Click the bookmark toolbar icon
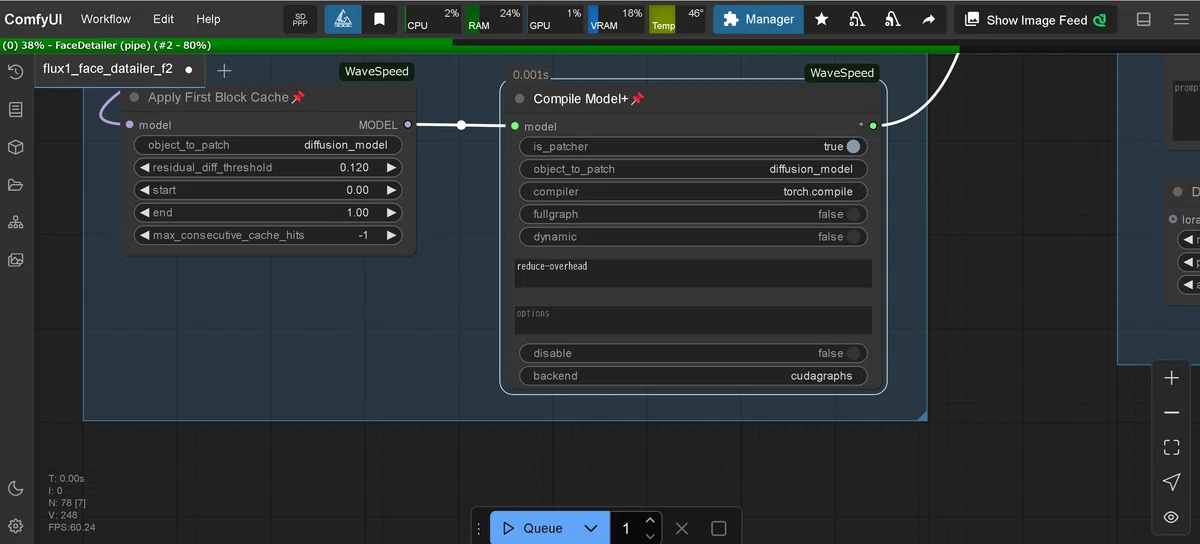1200x544 pixels. [x=379, y=19]
